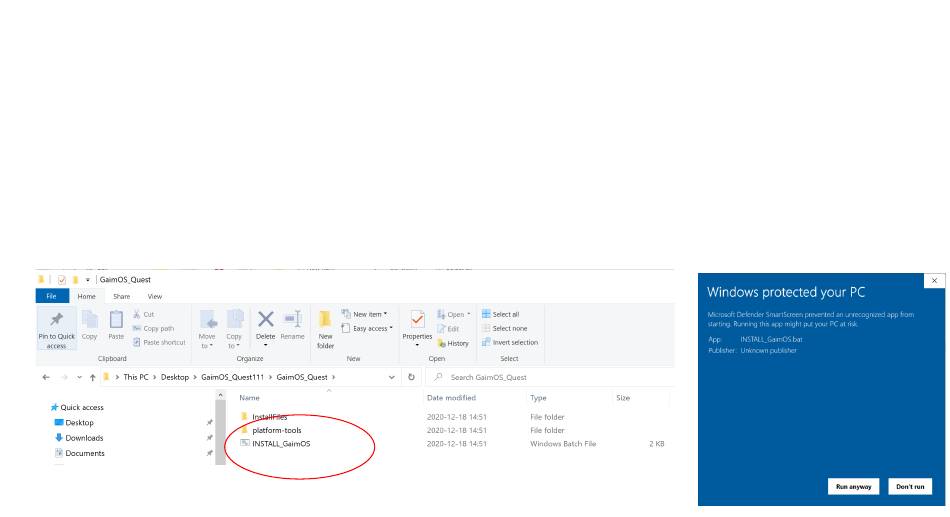This screenshot has height=517, width=950.
Task: Navigate to GaimOS_Quest111 in breadcrumb
Action: click(232, 377)
